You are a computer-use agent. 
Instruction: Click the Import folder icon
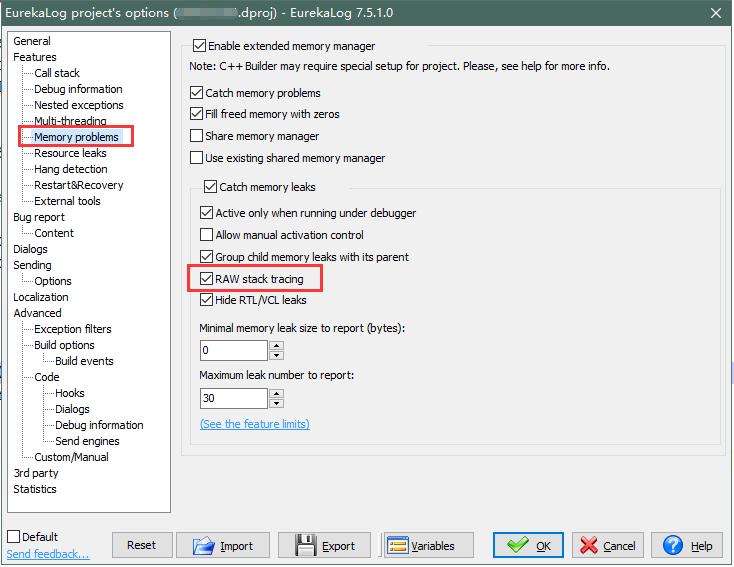pos(204,545)
